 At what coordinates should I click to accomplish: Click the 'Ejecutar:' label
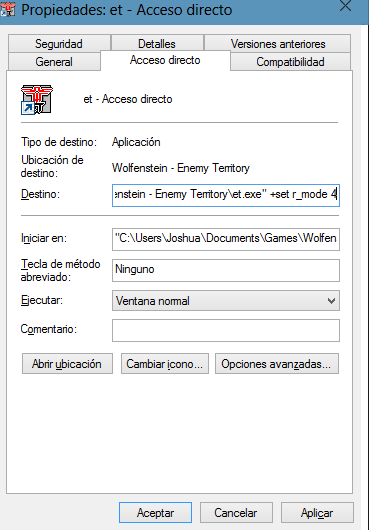point(42,300)
